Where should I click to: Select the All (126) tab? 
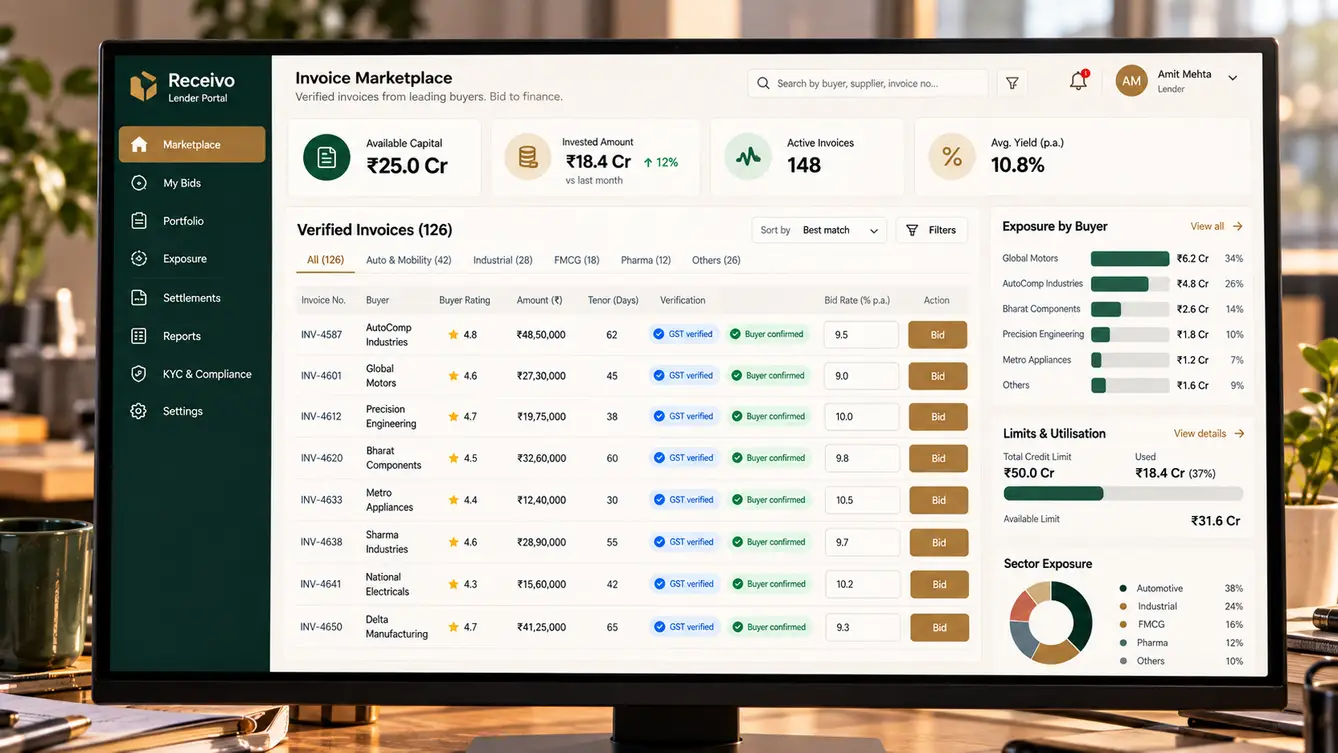(325, 260)
